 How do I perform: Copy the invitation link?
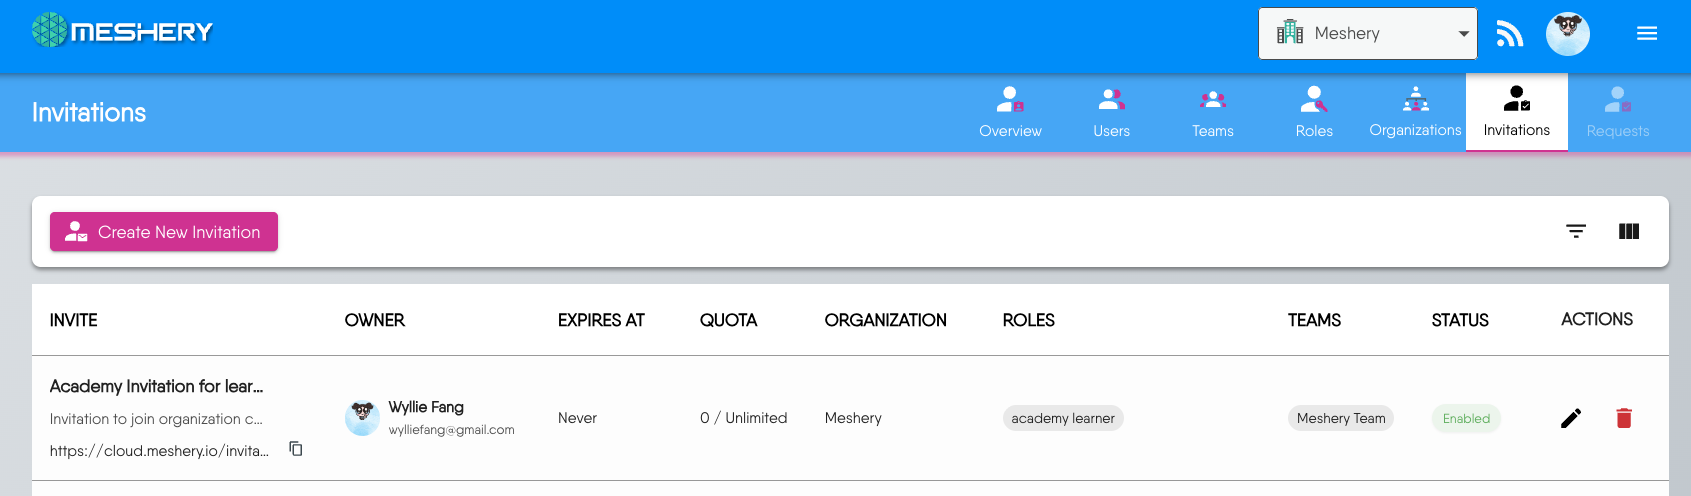(x=296, y=449)
